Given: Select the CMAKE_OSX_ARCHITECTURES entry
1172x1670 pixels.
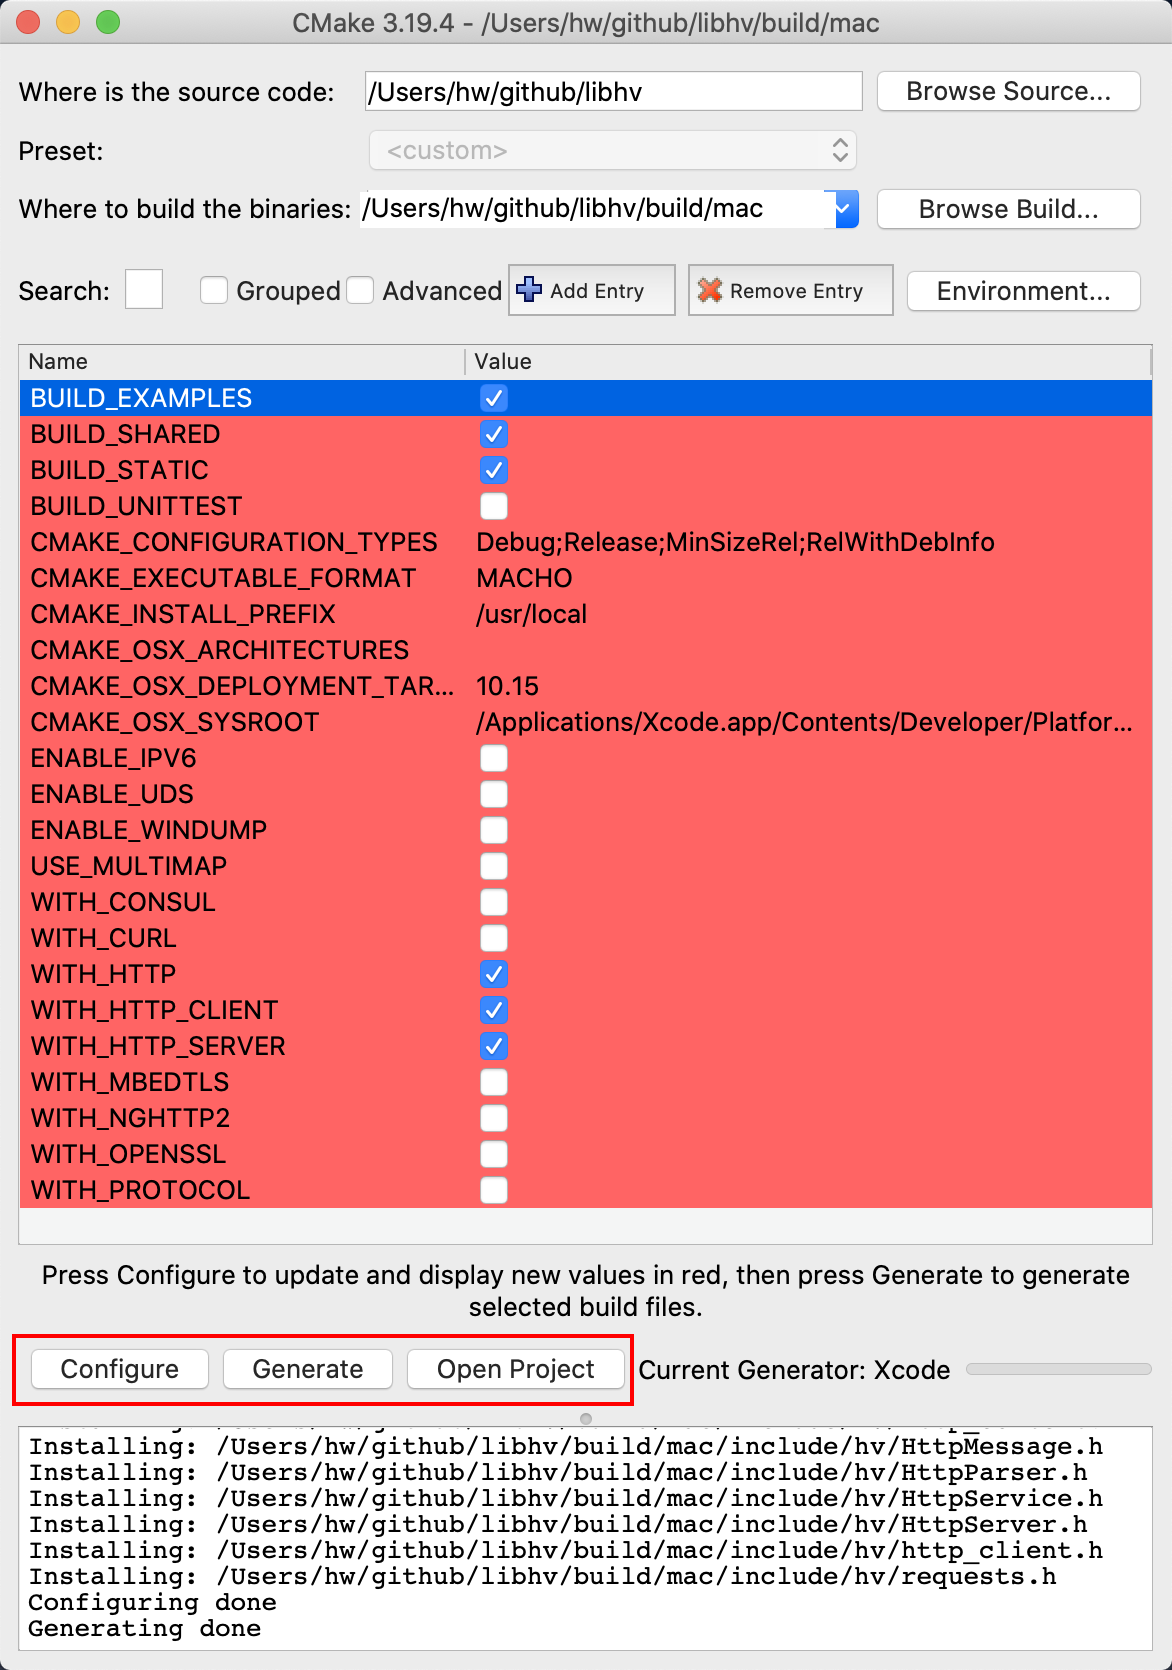Looking at the screenshot, I should pyautogui.click(x=219, y=650).
